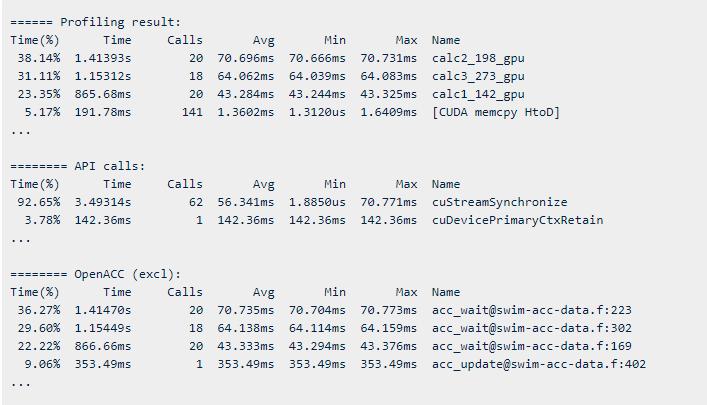Select acc_wait@swim-acc-data.f:223 entry

pyautogui.click(x=532, y=310)
